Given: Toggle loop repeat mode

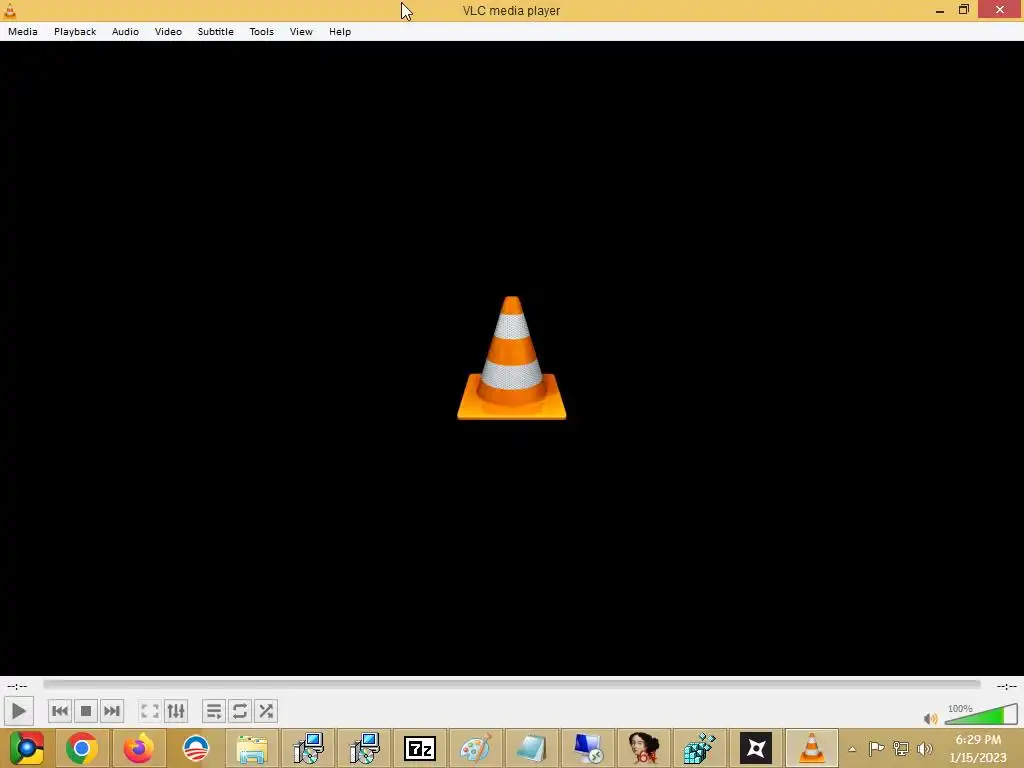Looking at the screenshot, I should (x=240, y=711).
